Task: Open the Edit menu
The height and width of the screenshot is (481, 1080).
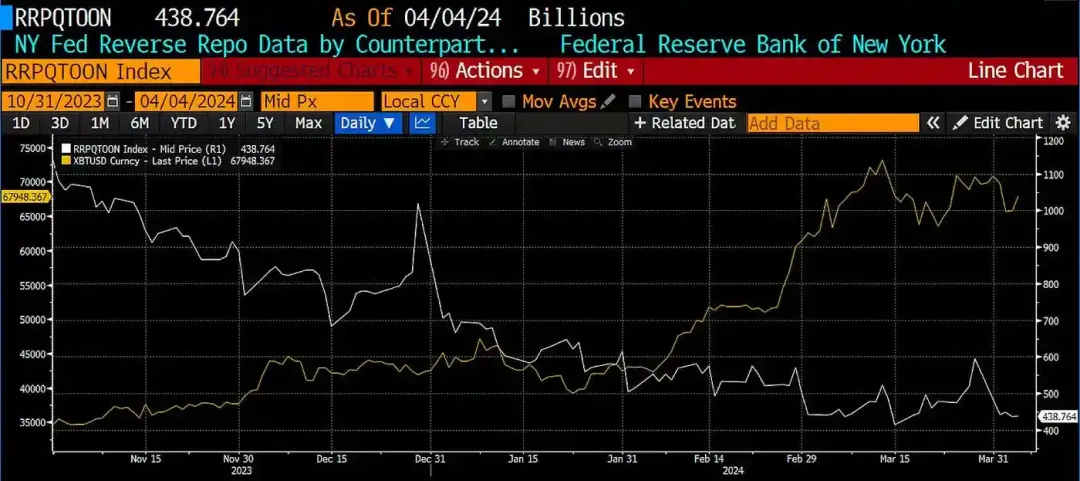Action: (596, 71)
